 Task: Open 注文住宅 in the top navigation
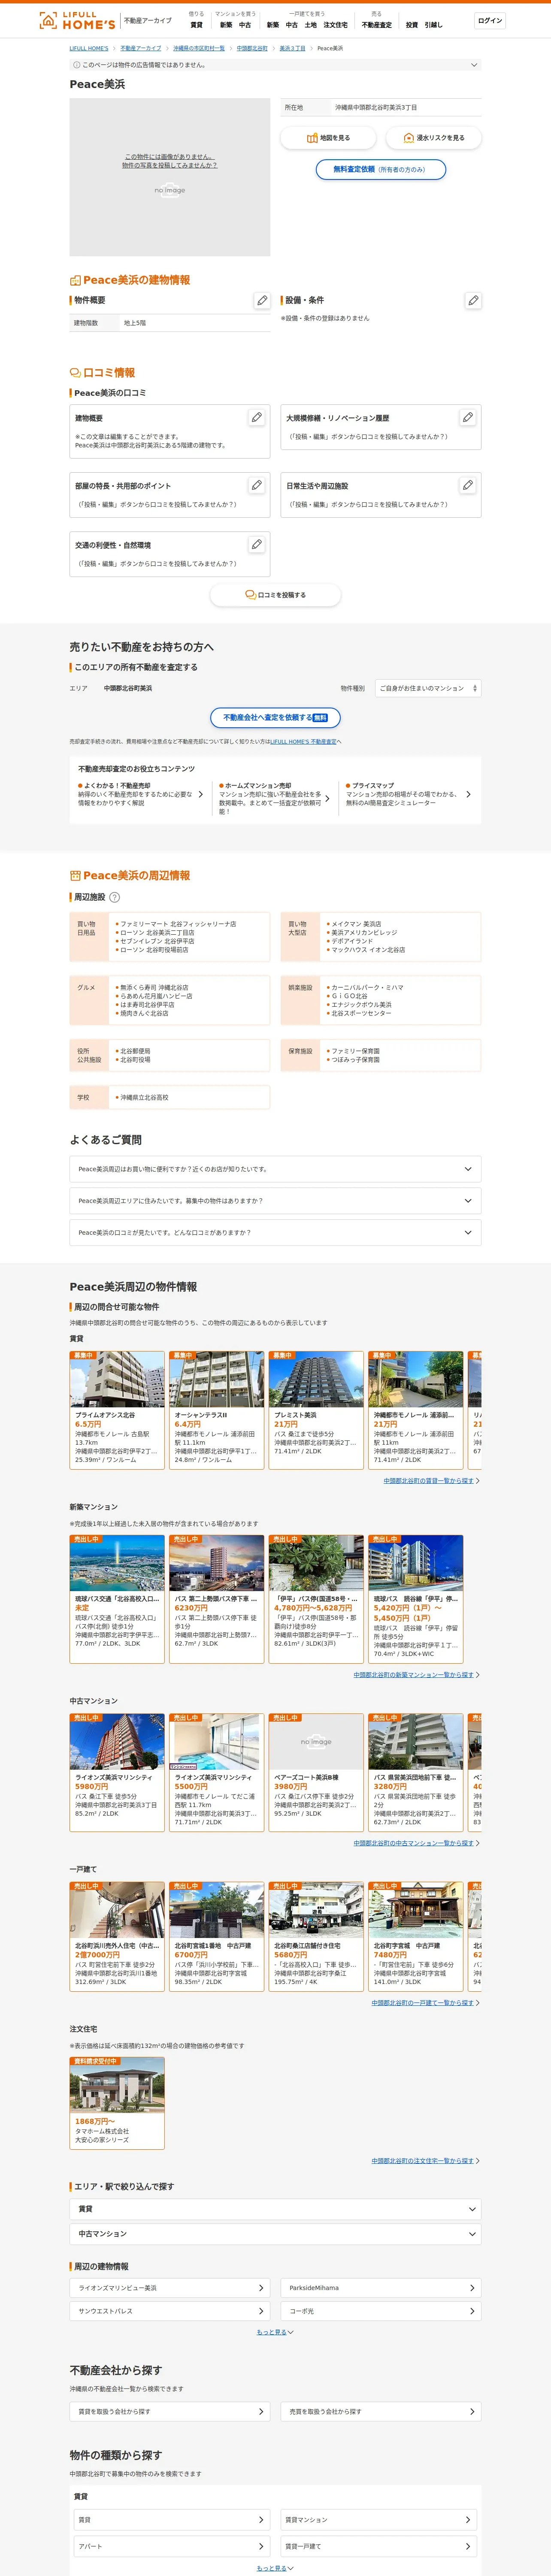335,25
